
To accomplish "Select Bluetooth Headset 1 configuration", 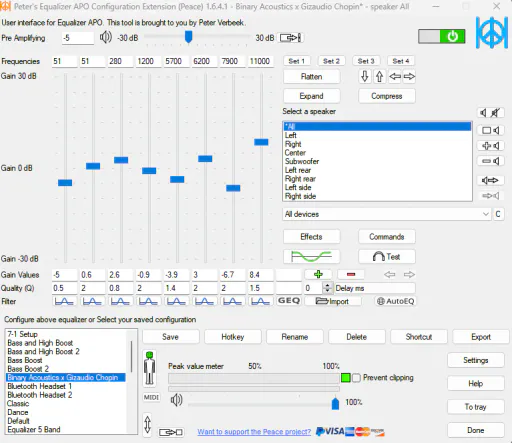I will click(66, 386).
